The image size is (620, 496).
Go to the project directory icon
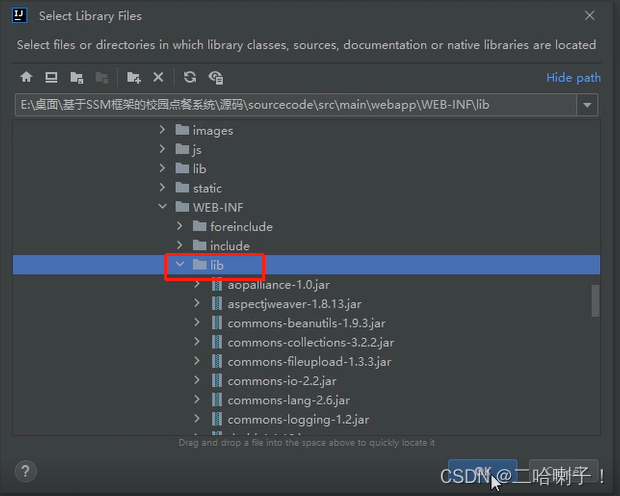(76, 78)
